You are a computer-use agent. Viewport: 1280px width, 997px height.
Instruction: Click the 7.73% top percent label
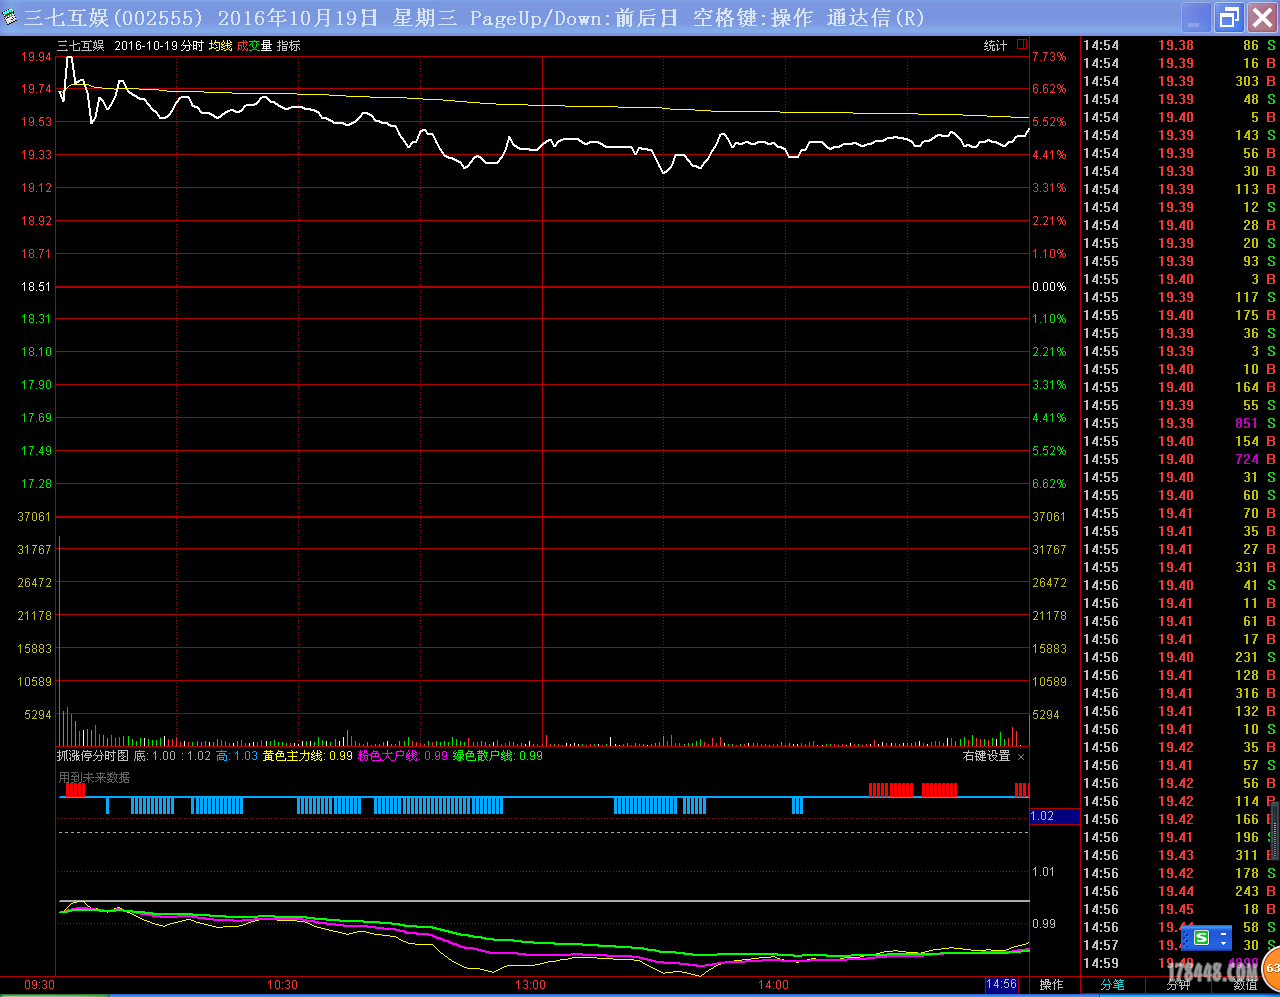[x=1049, y=57]
